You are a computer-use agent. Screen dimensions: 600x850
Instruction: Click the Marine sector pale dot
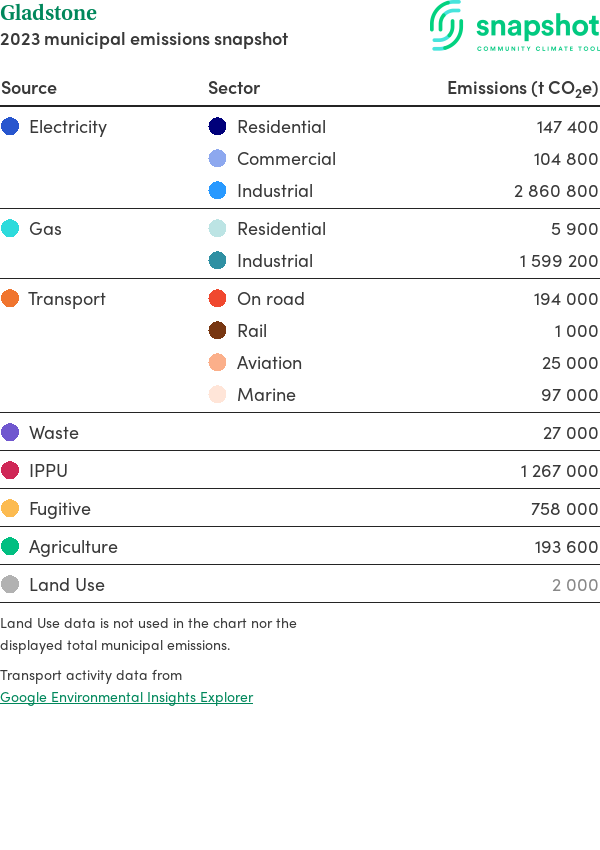[x=217, y=395]
